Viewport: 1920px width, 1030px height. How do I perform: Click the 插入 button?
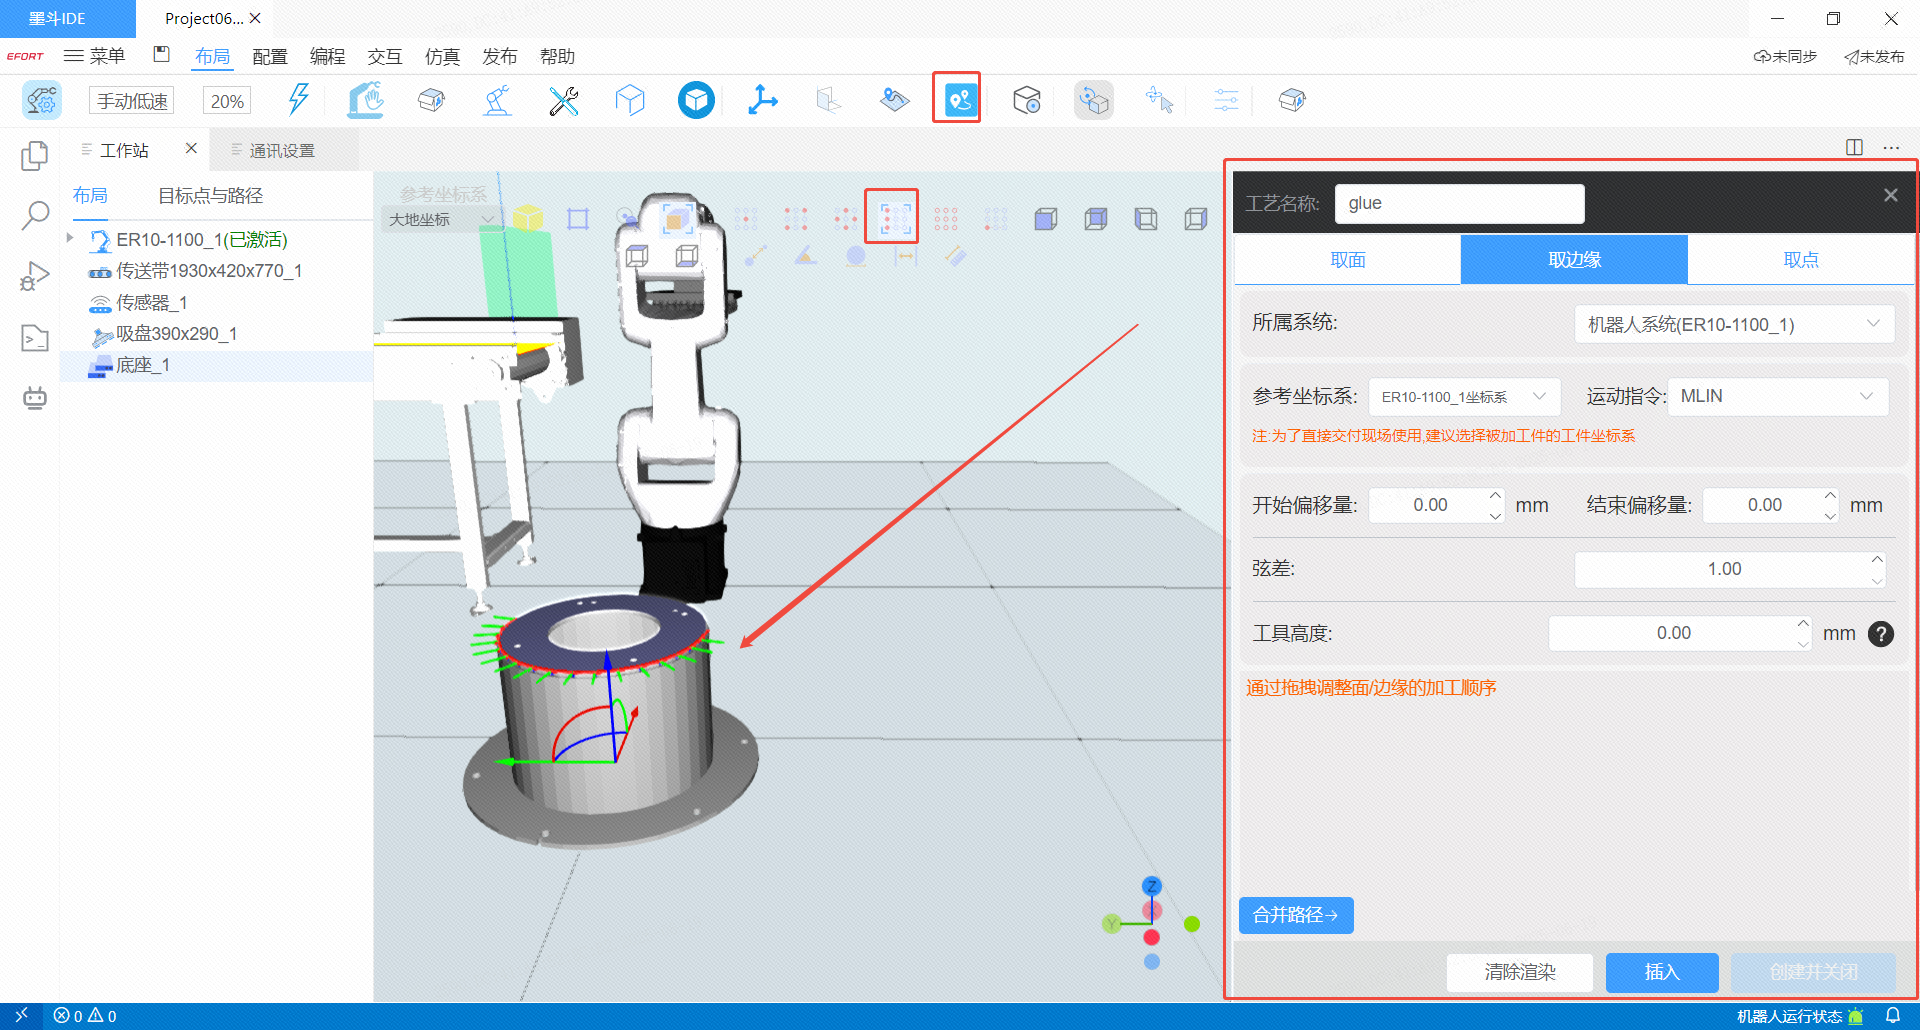tap(1661, 971)
